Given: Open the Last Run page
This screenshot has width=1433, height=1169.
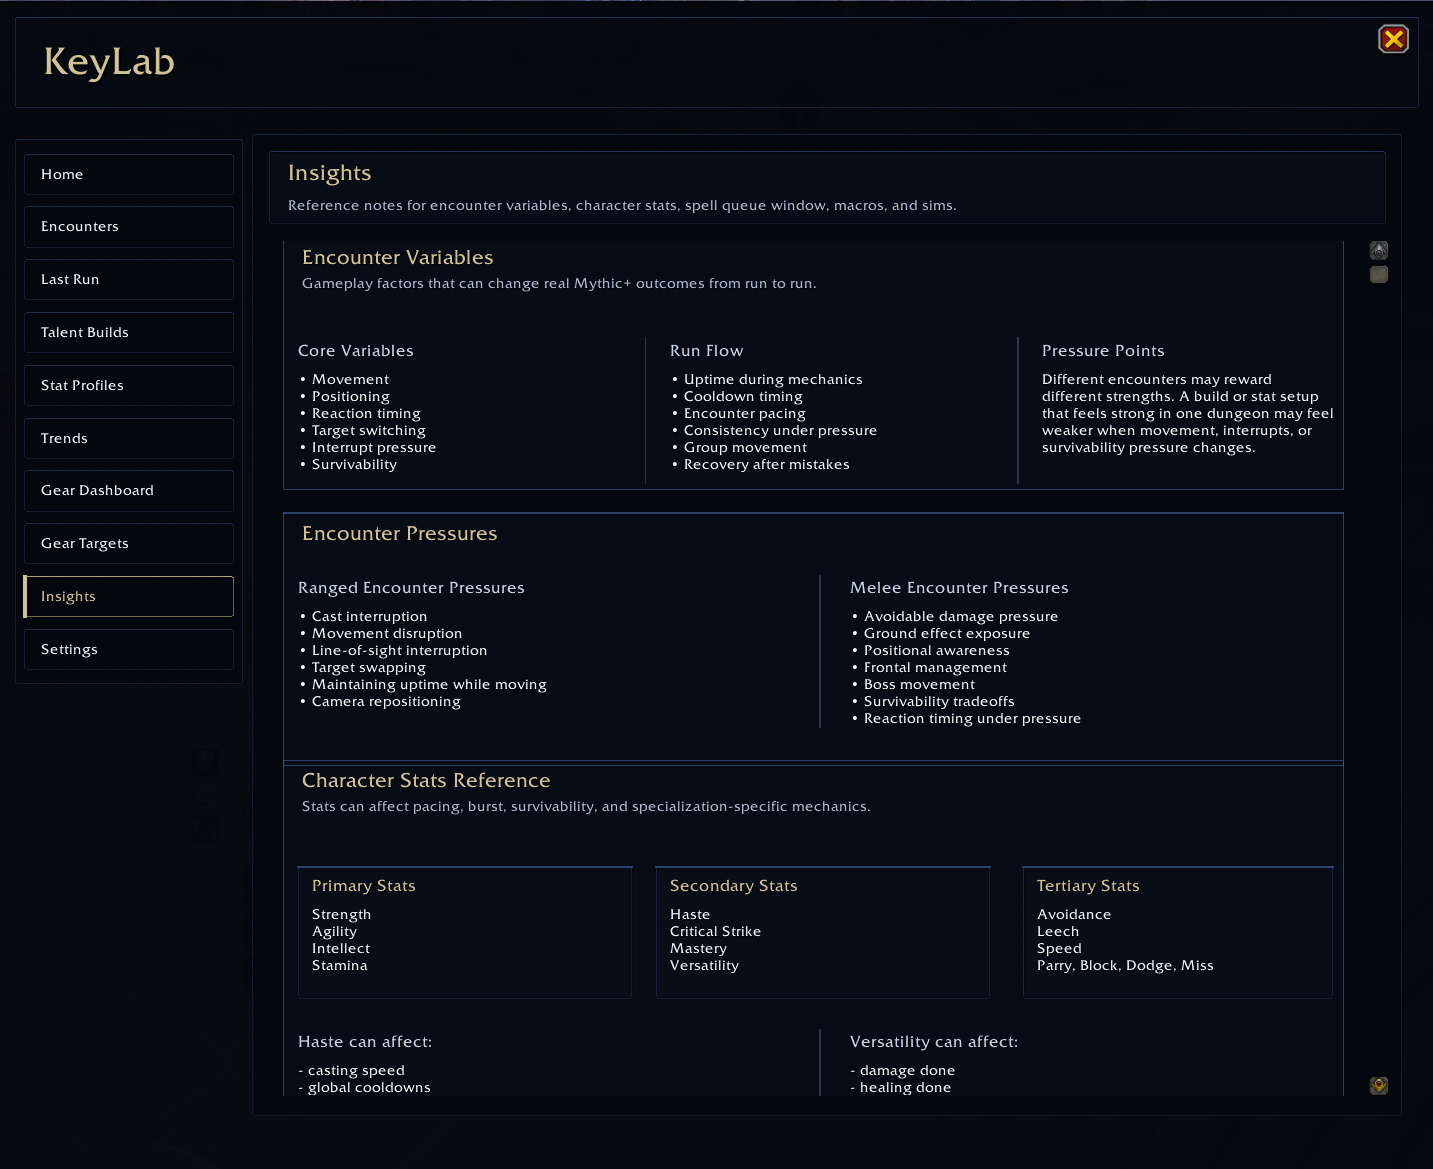Looking at the screenshot, I should [x=129, y=280].
